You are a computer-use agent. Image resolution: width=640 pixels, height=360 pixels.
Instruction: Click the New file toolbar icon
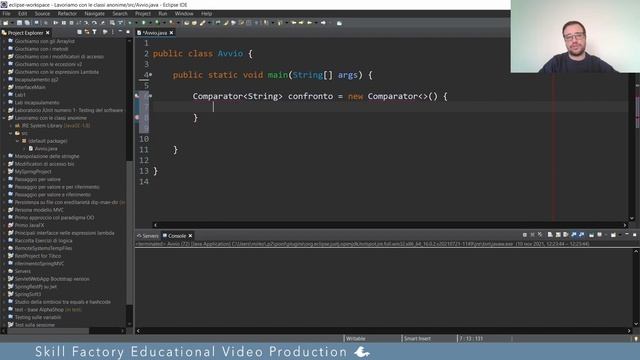[5, 23]
